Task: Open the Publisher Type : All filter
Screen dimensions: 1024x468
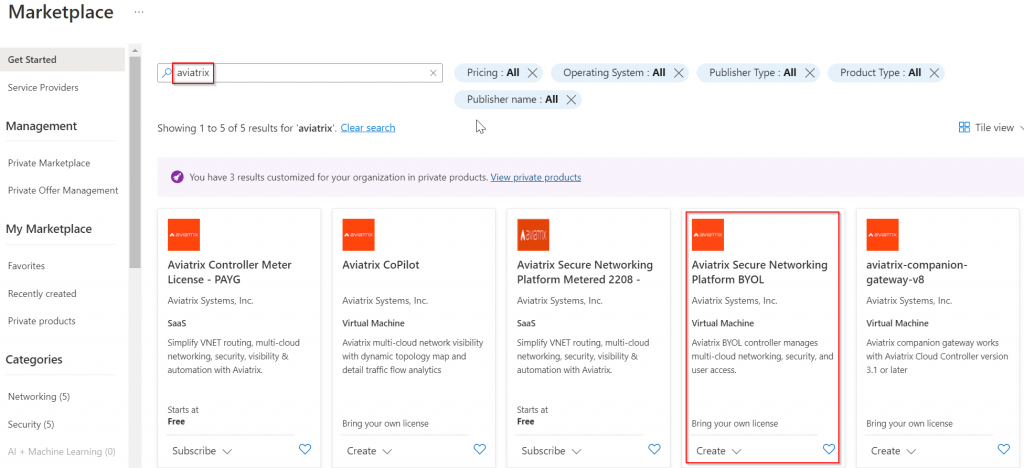Action: click(x=752, y=72)
